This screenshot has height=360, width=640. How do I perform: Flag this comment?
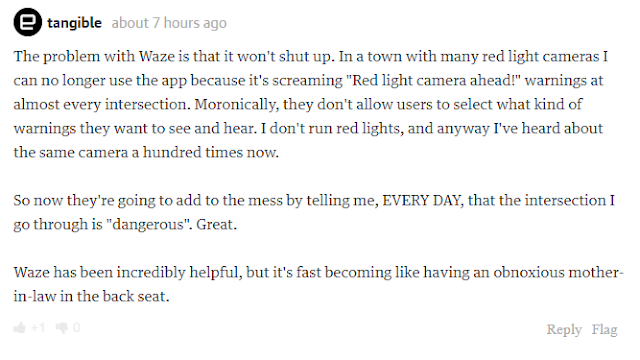point(604,329)
